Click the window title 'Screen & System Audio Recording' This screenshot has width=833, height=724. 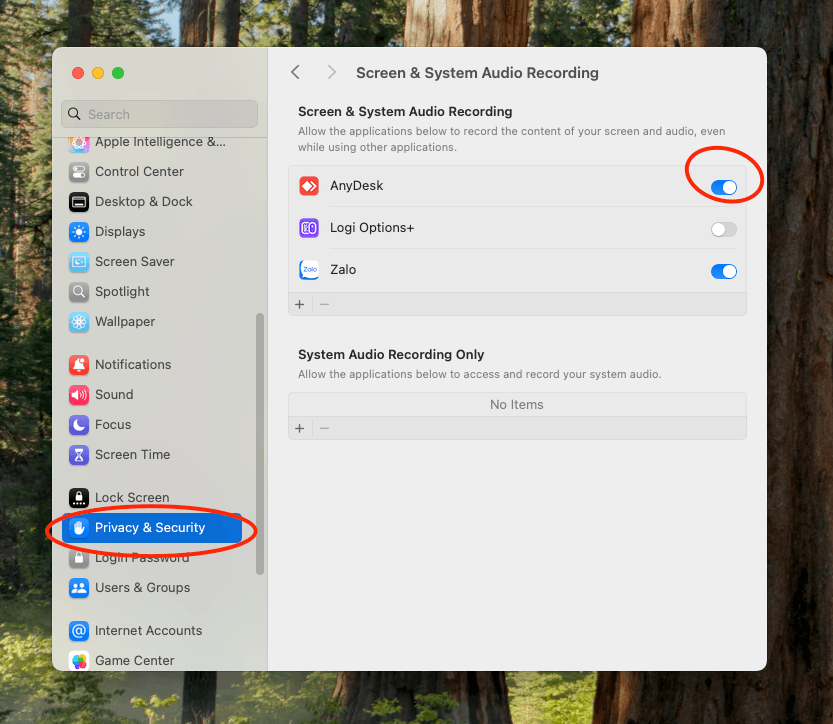[x=477, y=73]
